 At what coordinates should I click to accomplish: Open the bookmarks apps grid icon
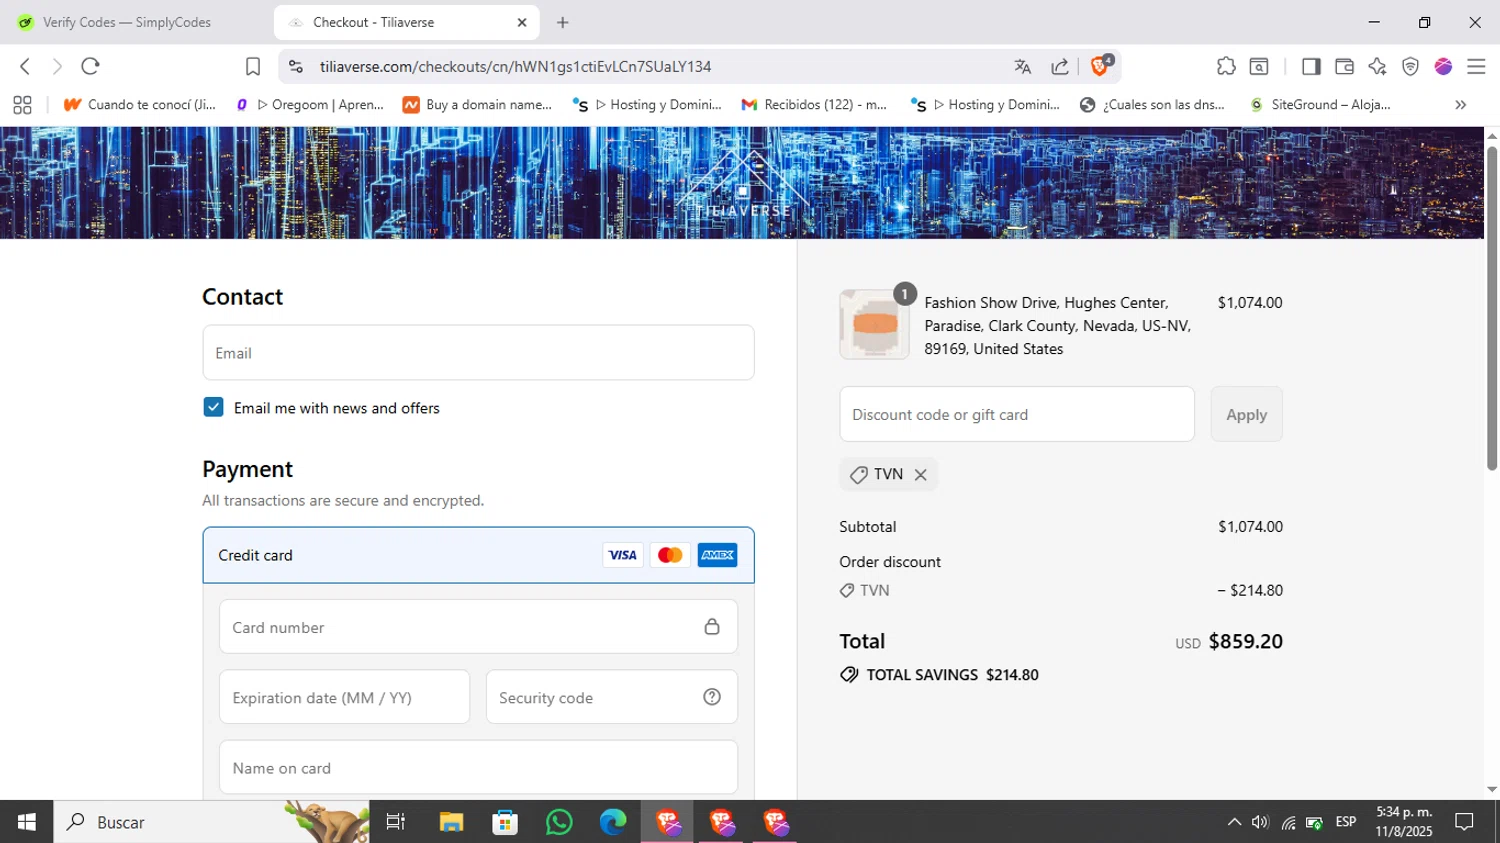(22, 104)
